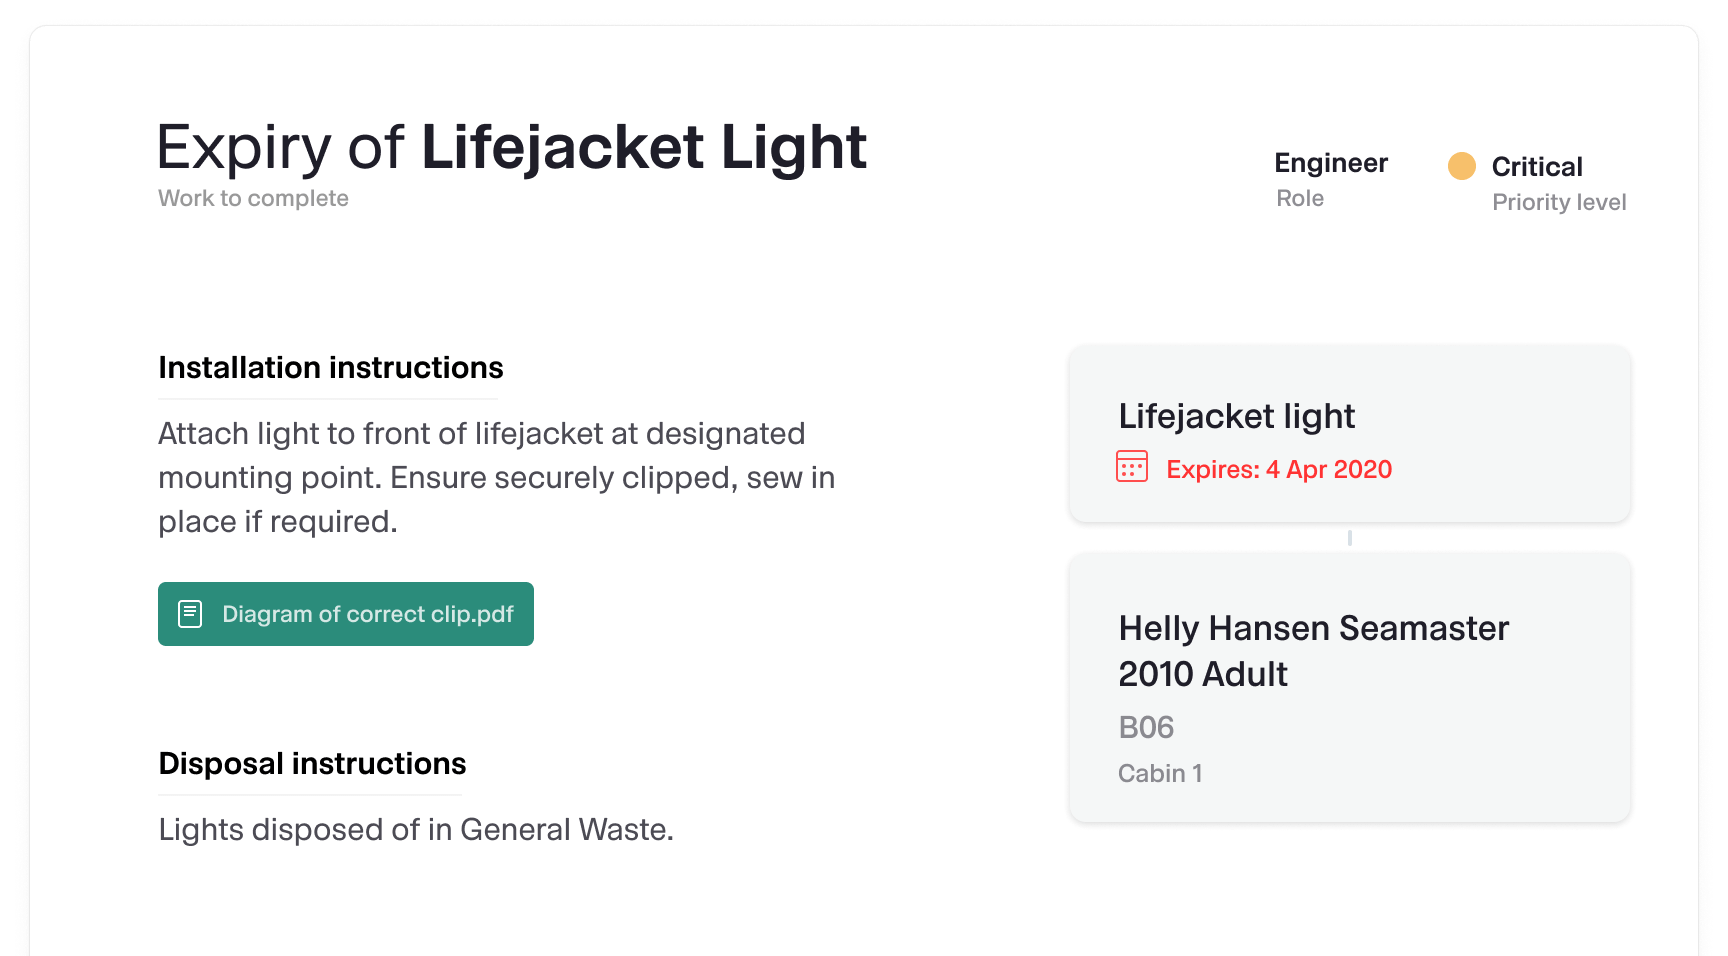Click the Expiry of Lifejacket Light title
The height and width of the screenshot is (956, 1728).
click(512, 148)
